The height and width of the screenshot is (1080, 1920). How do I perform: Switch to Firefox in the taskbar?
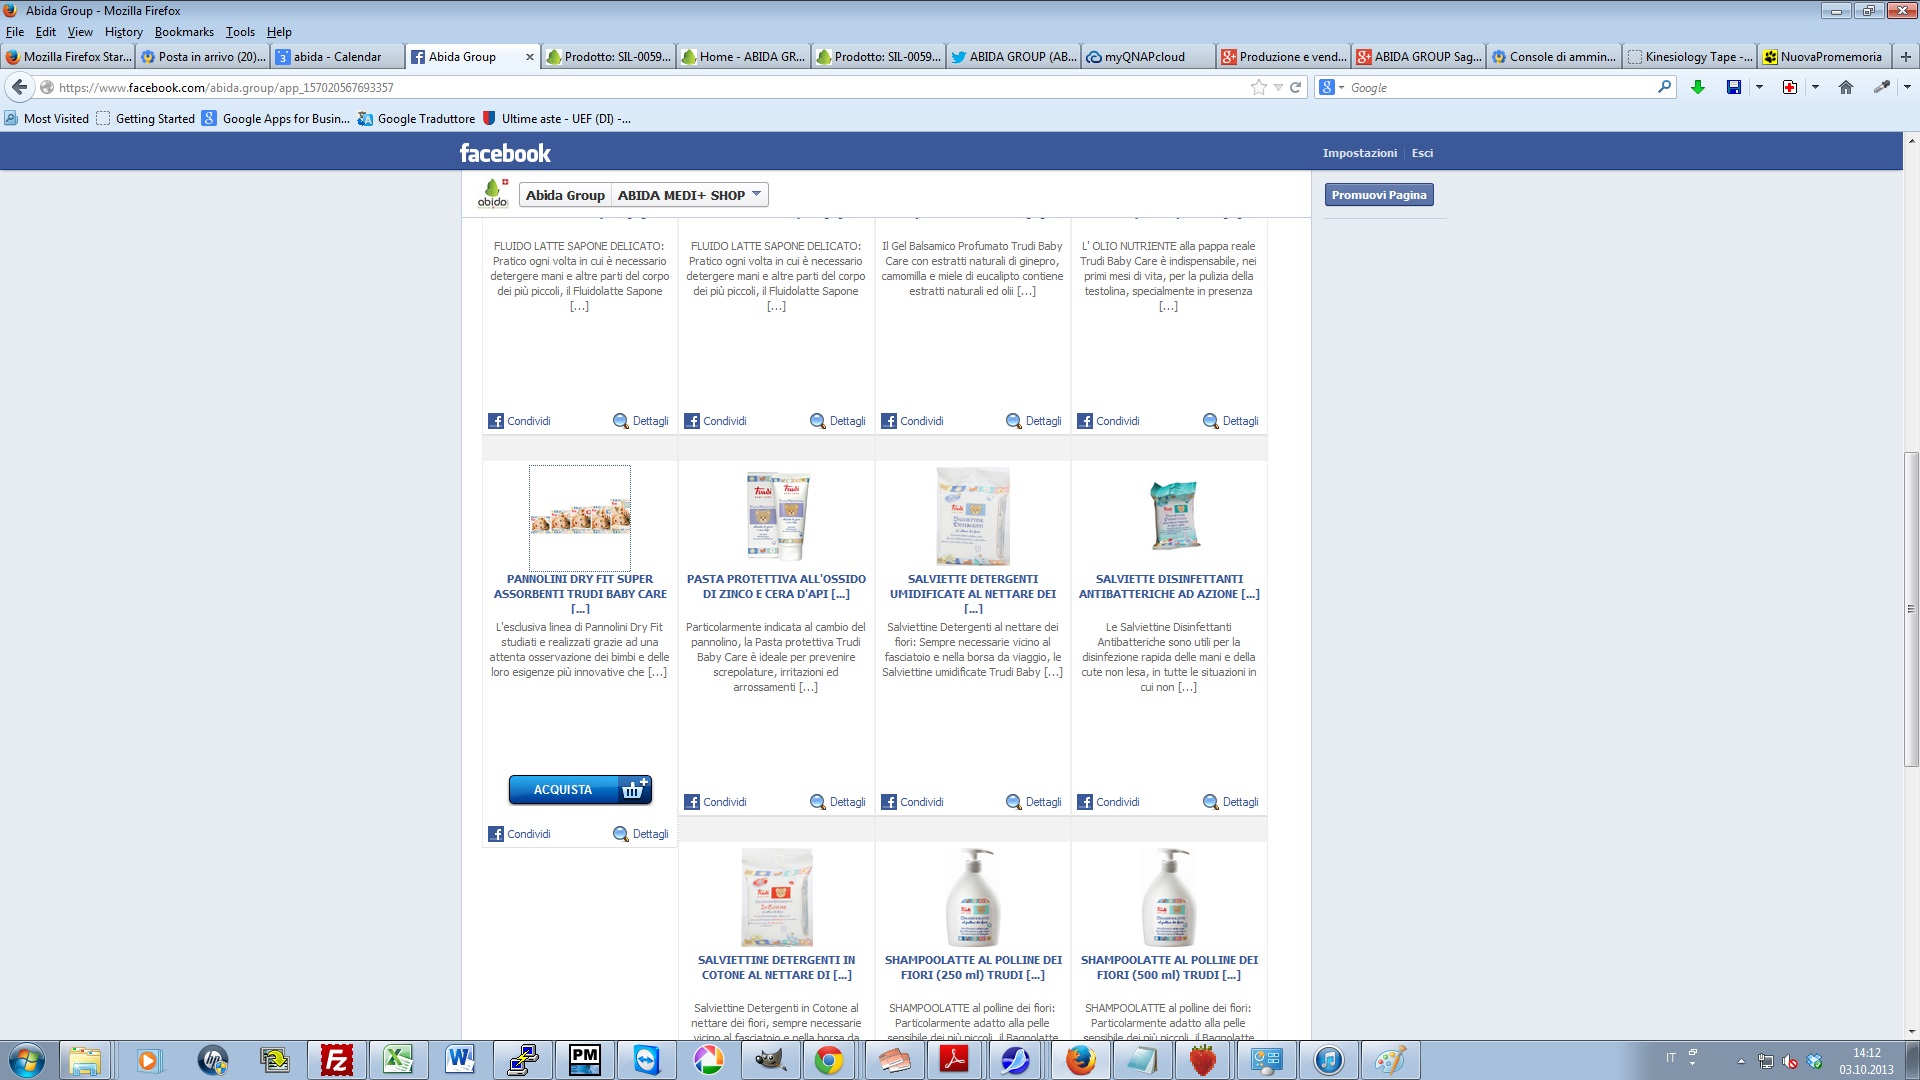[x=1079, y=1060]
